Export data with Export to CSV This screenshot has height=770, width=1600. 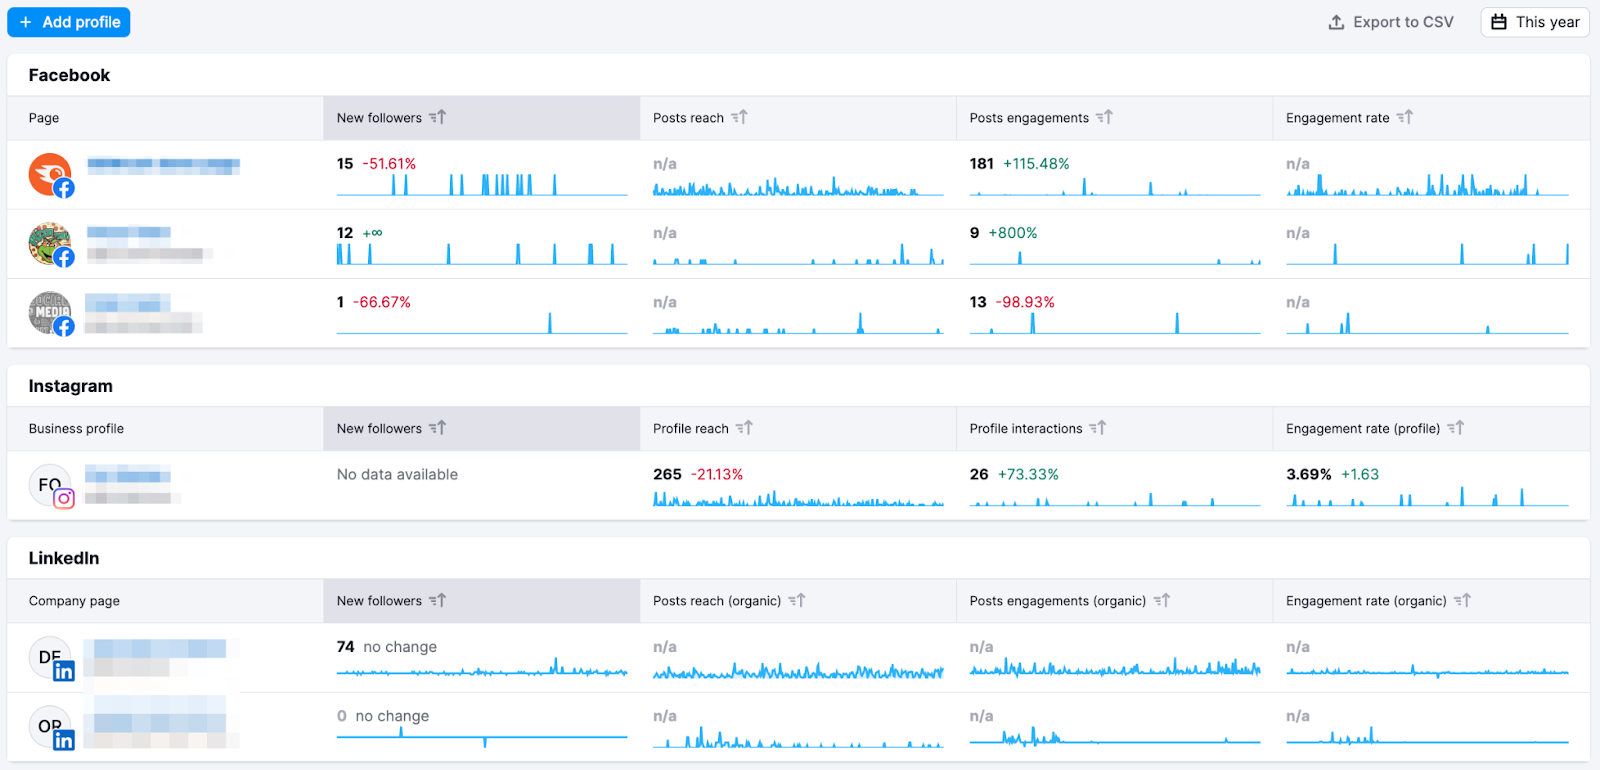tap(1390, 22)
